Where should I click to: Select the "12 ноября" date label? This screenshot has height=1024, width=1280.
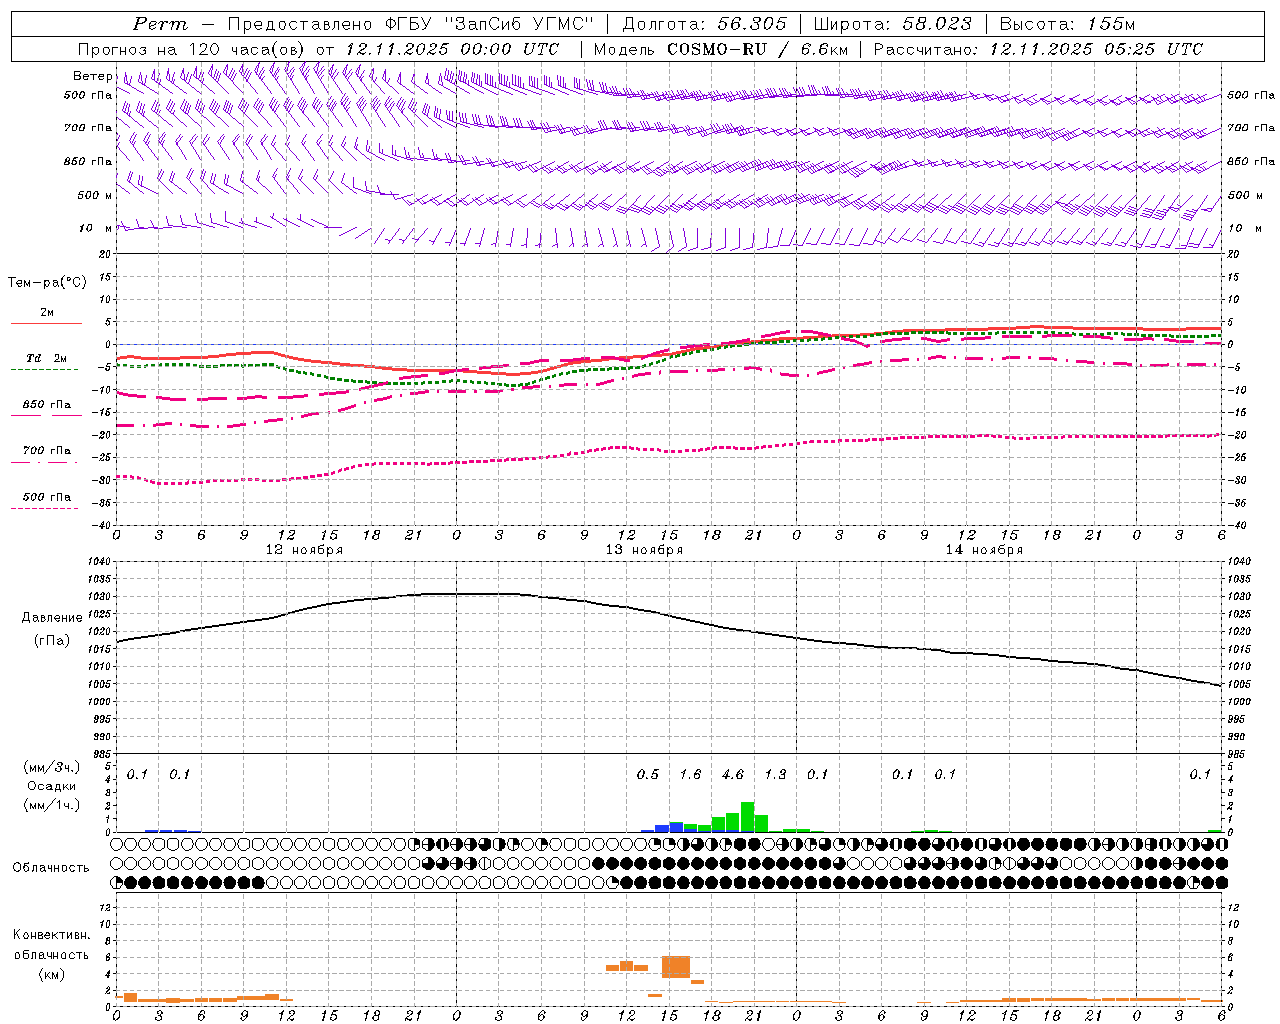tap(304, 550)
